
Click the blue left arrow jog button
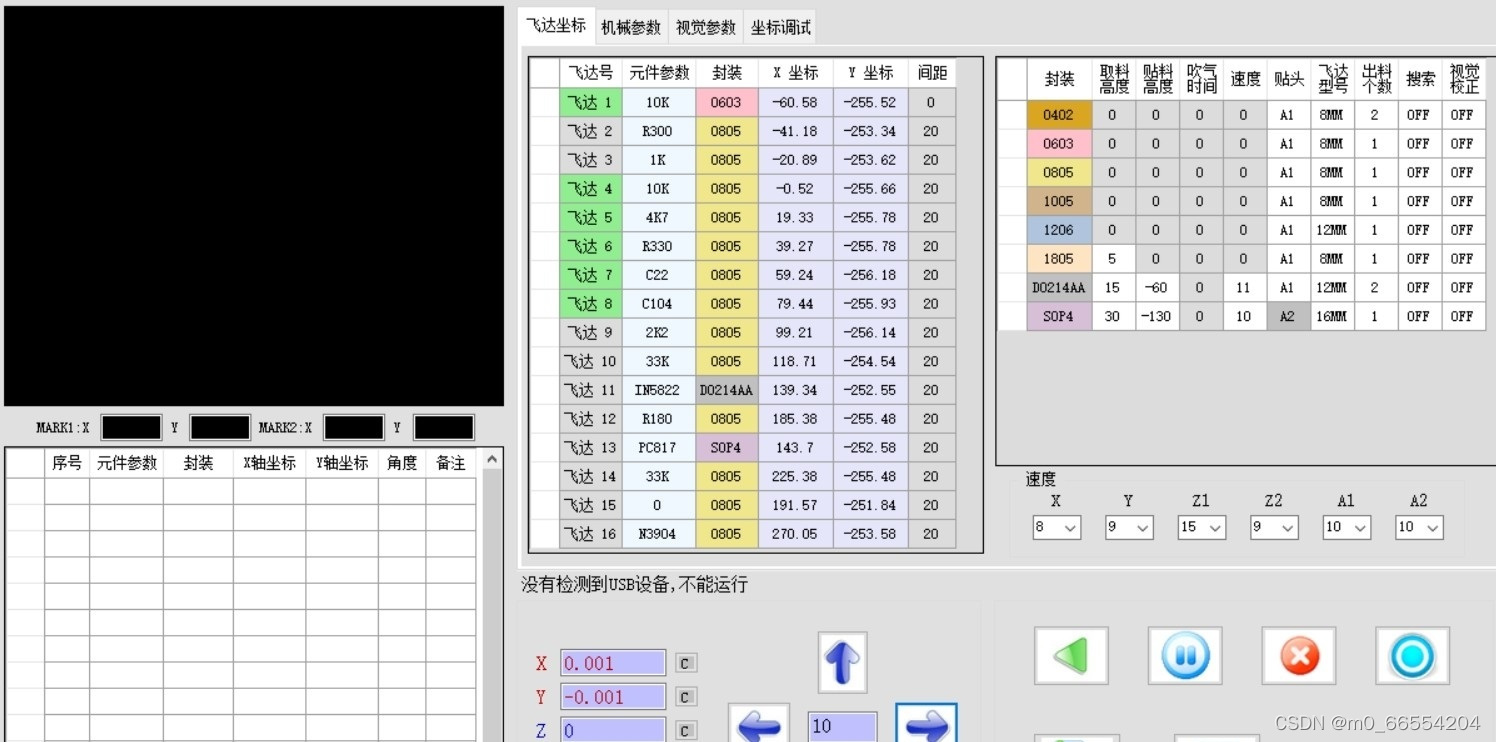pos(759,723)
